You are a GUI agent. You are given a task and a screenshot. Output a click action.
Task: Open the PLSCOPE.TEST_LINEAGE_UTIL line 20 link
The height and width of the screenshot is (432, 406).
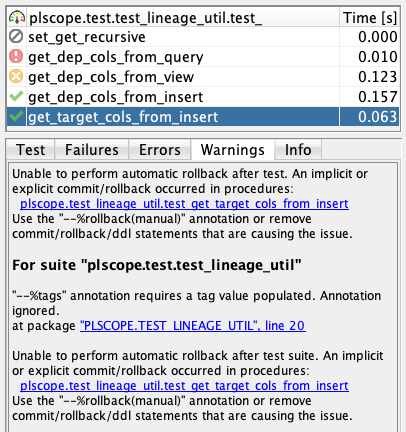(193, 326)
